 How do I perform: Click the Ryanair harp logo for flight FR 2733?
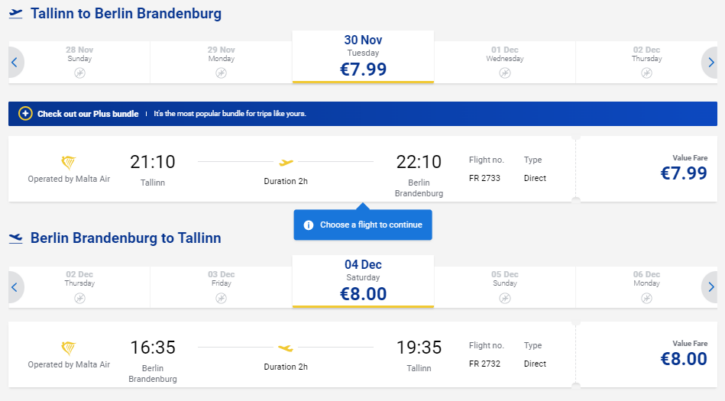pyautogui.click(x=68, y=162)
